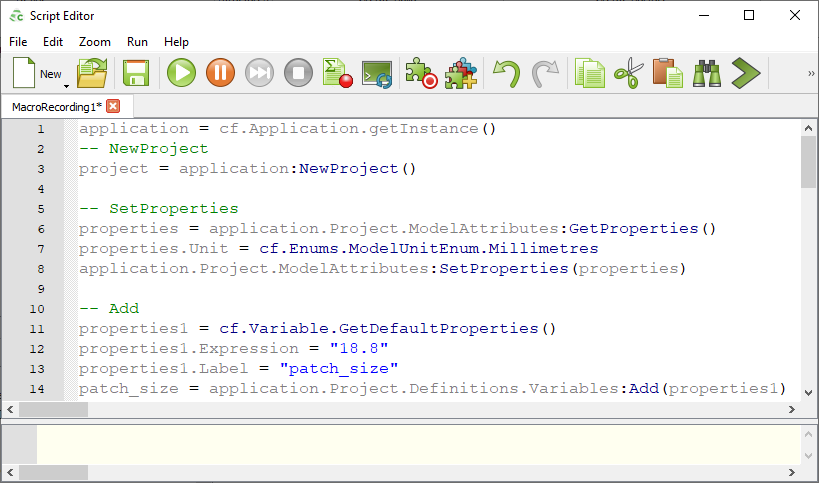Click editor vertical scrollbar up arrow
This screenshot has height=483, width=819.
(808, 128)
